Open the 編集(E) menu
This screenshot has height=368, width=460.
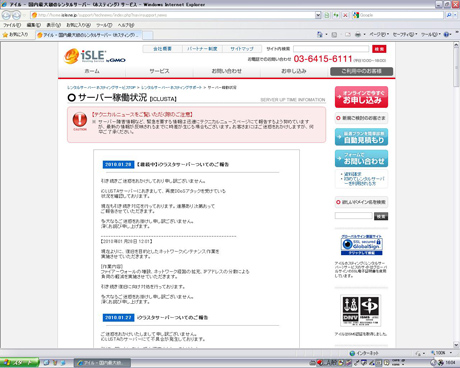34,25
